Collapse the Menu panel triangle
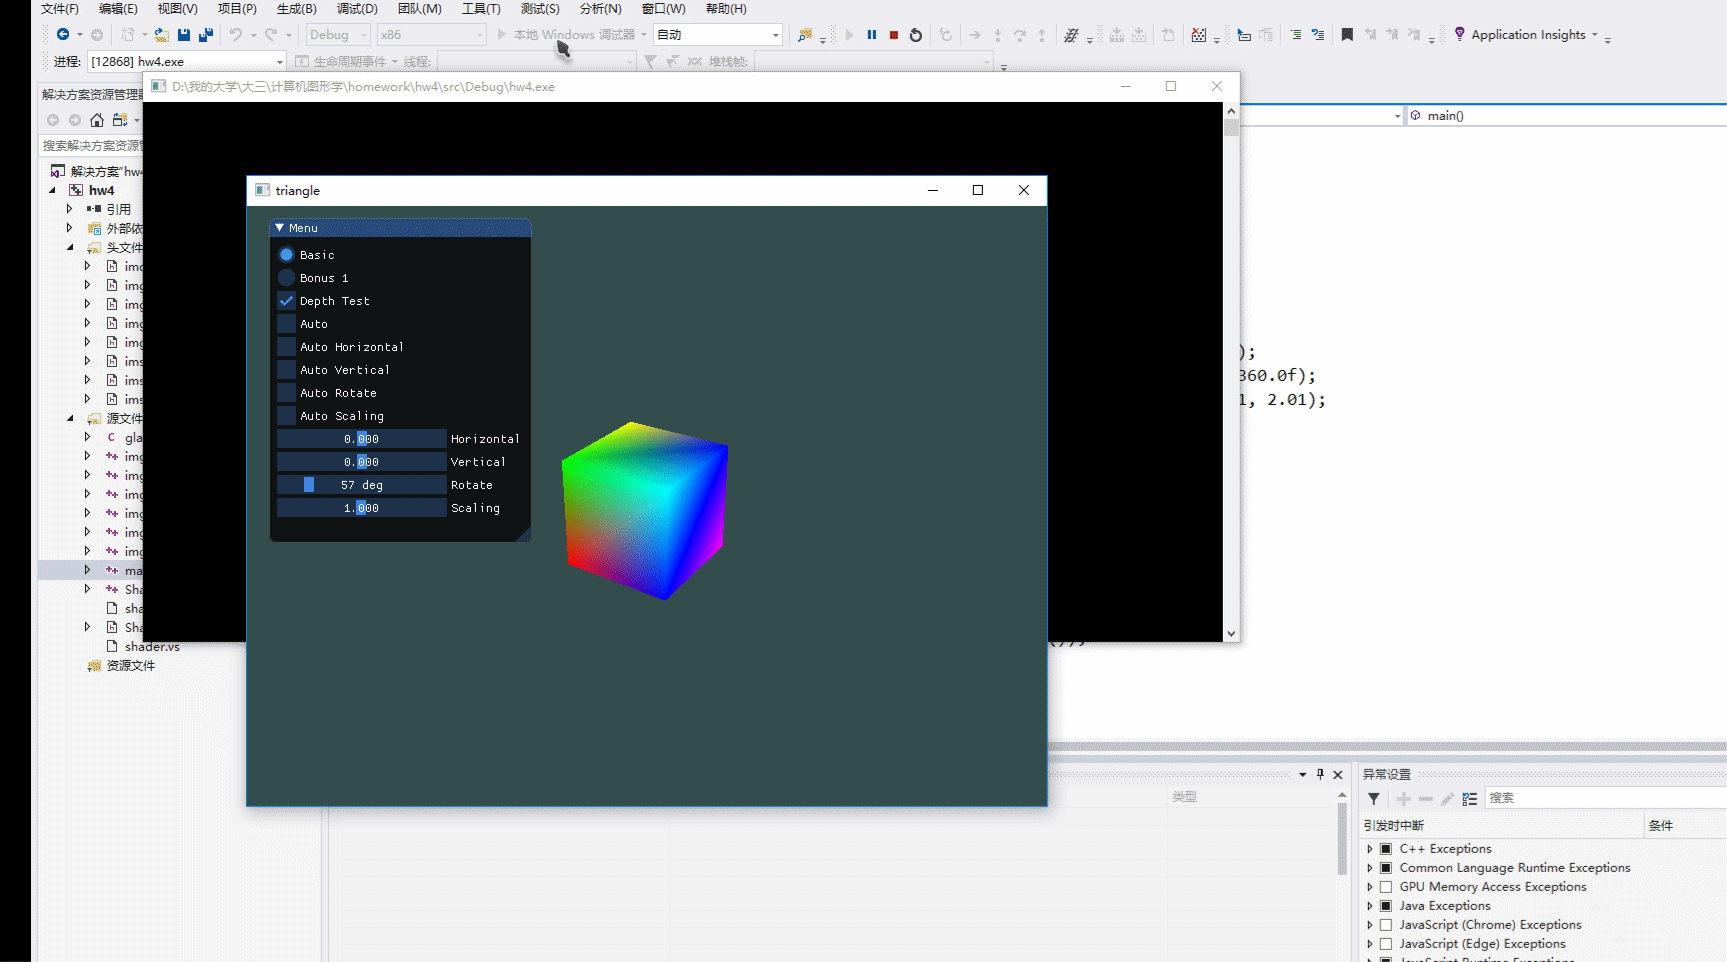1727x962 pixels. pyautogui.click(x=280, y=228)
